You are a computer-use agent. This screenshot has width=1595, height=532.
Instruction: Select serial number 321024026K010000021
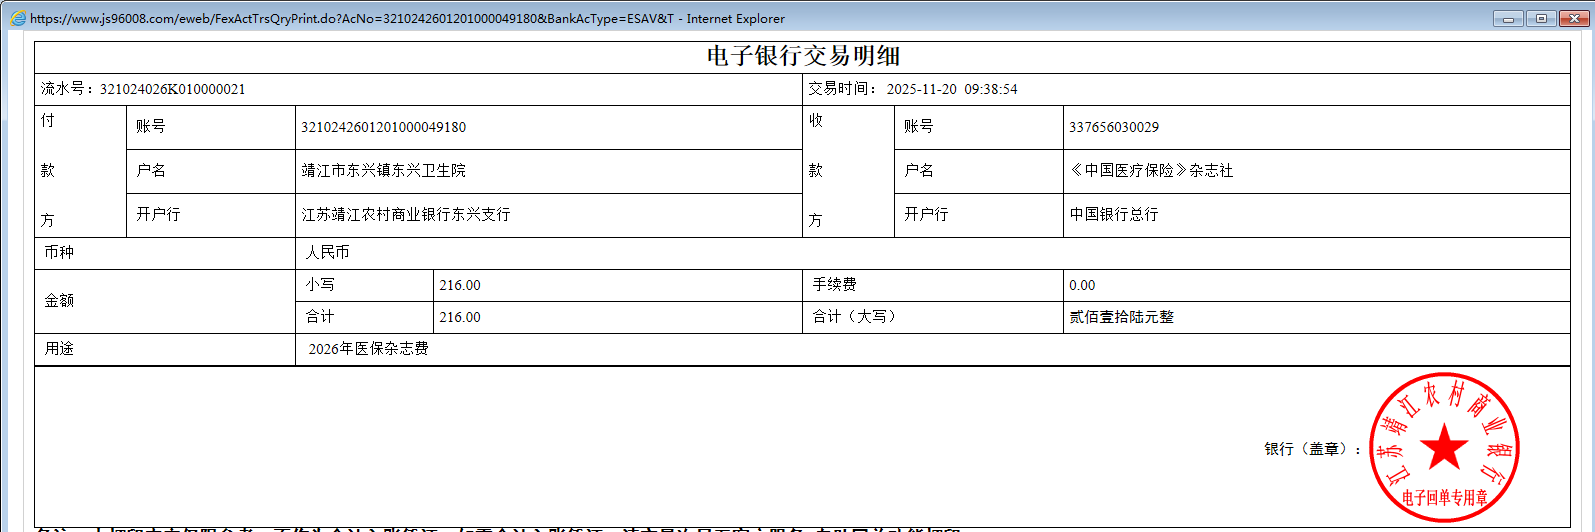(172, 89)
